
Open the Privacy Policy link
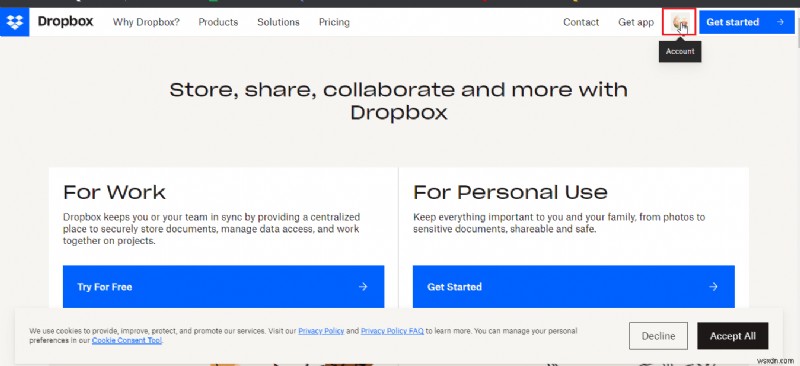(x=321, y=331)
